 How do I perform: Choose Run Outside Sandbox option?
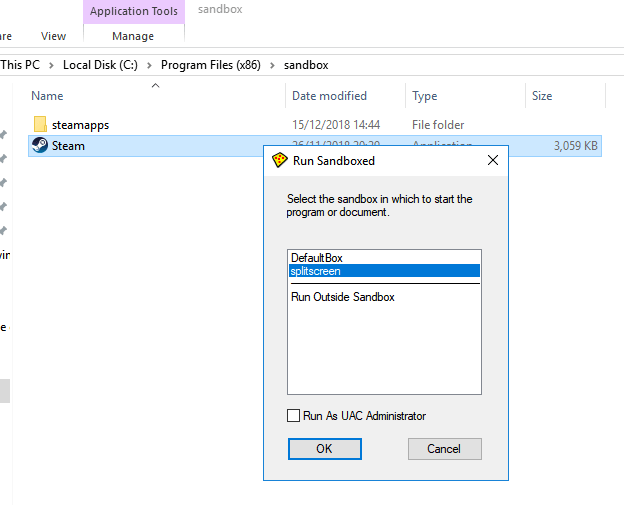342,297
